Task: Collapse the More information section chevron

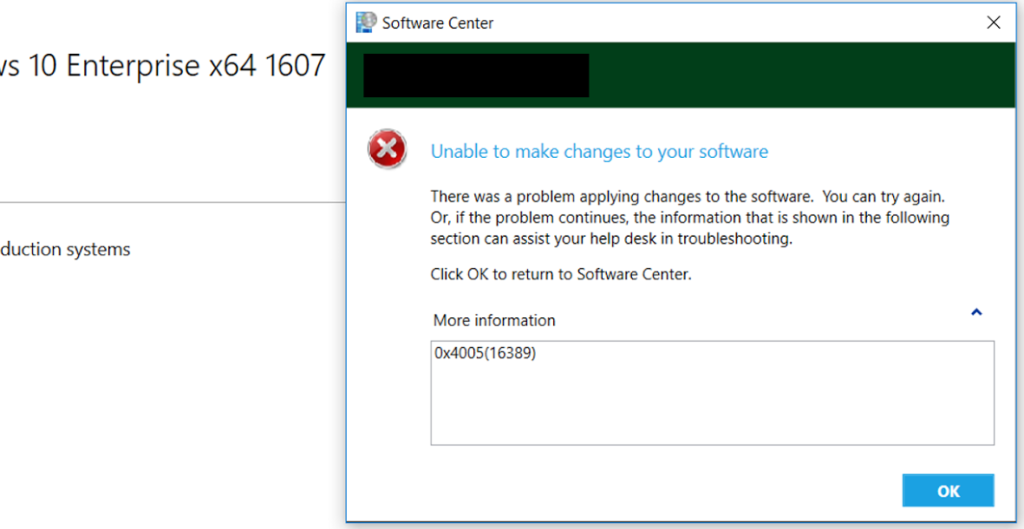Action: (x=976, y=312)
